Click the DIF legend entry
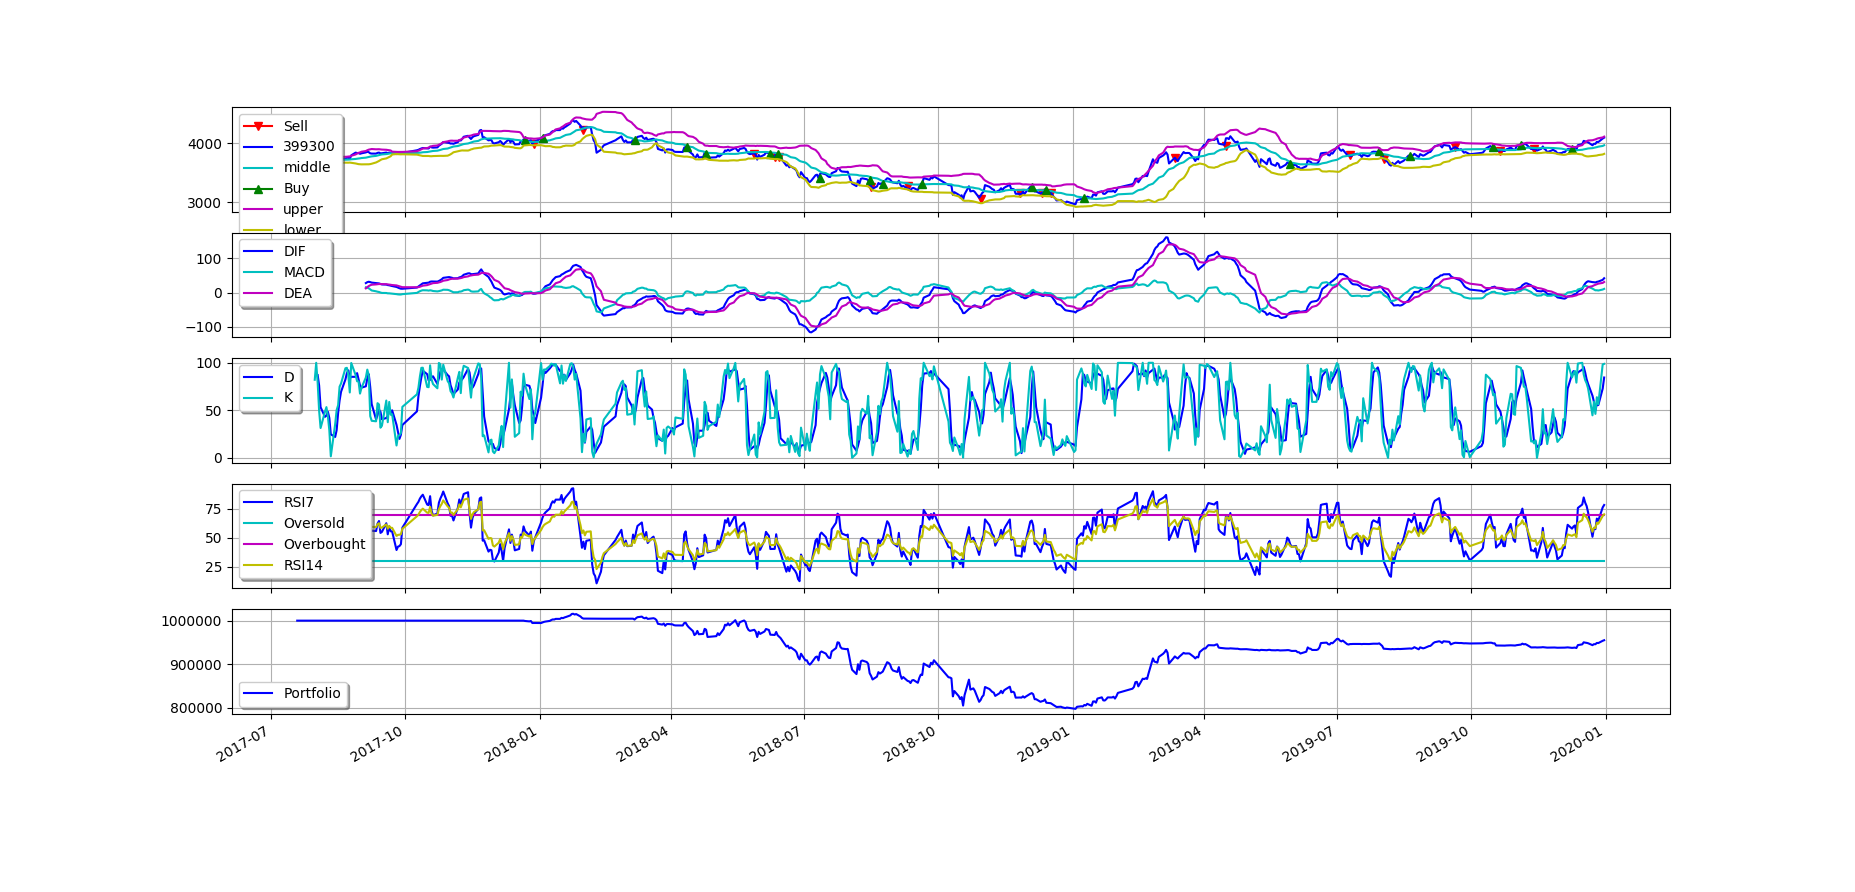 (x=274, y=252)
